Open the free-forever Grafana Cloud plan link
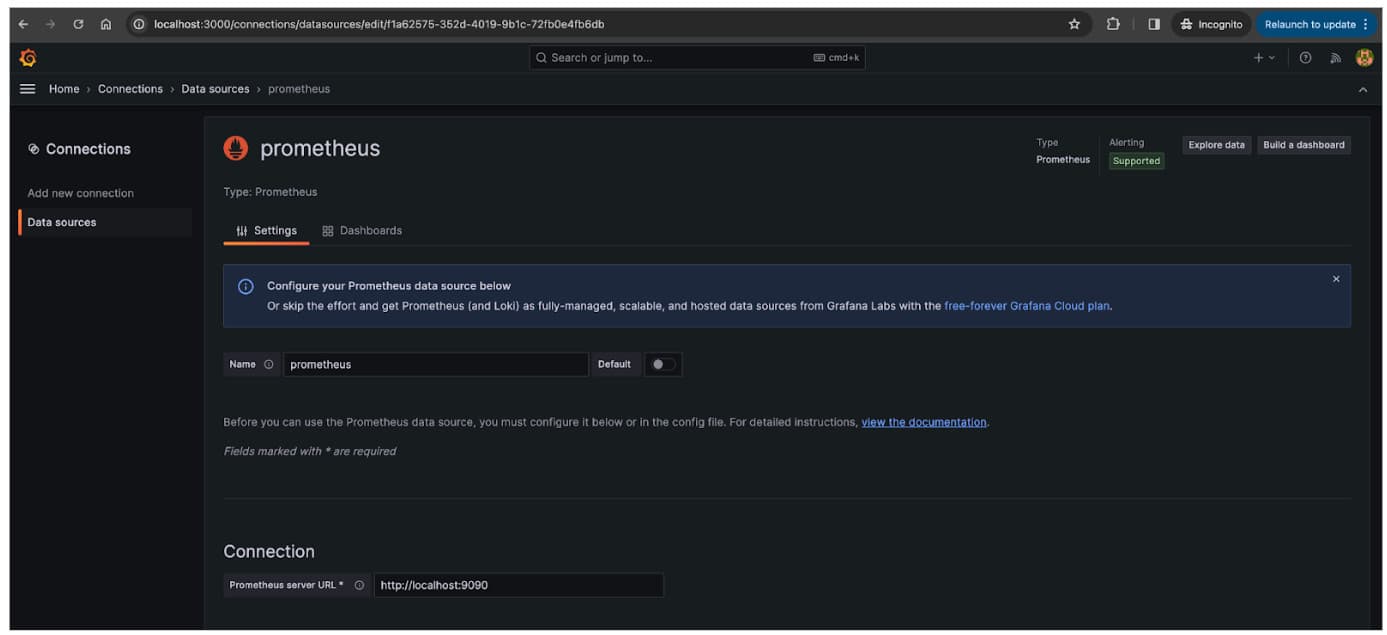This screenshot has height=635, width=1387. pyautogui.click(x=1026, y=306)
